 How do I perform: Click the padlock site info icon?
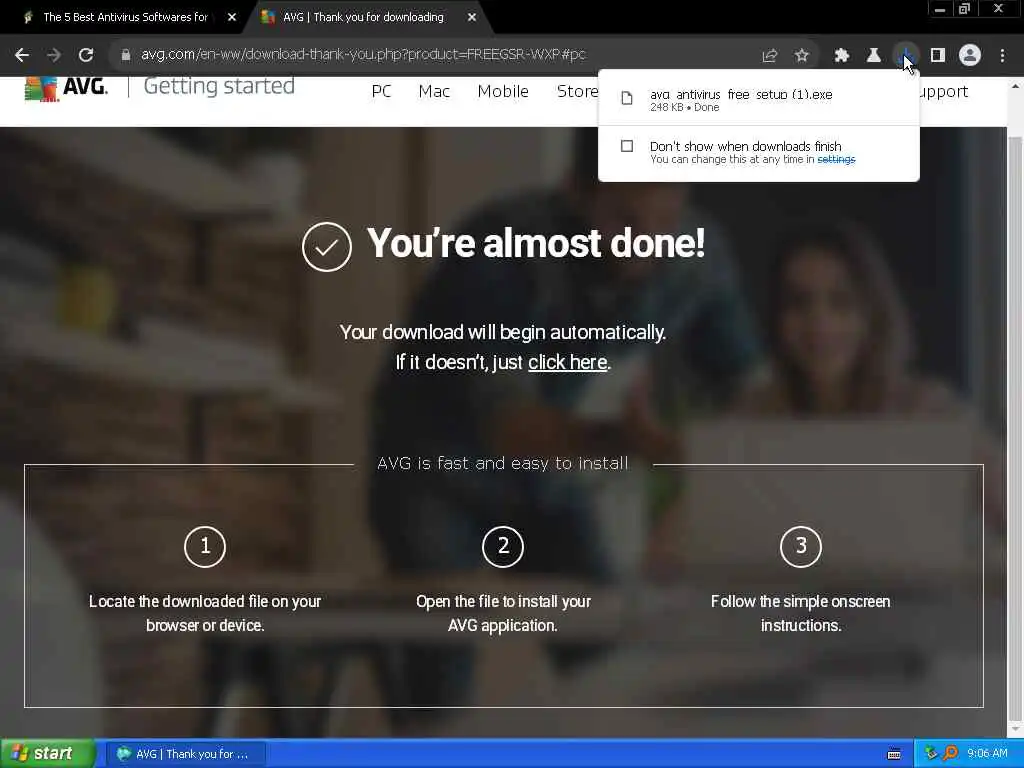(126, 55)
